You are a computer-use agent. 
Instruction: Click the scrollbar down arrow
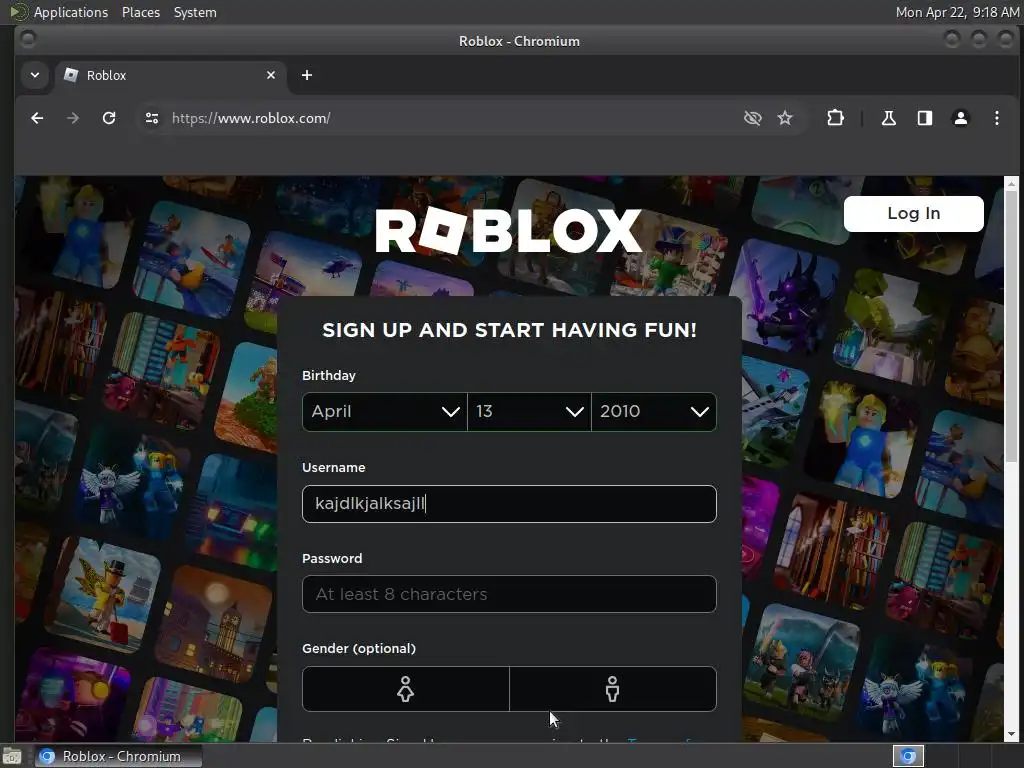click(1011, 734)
